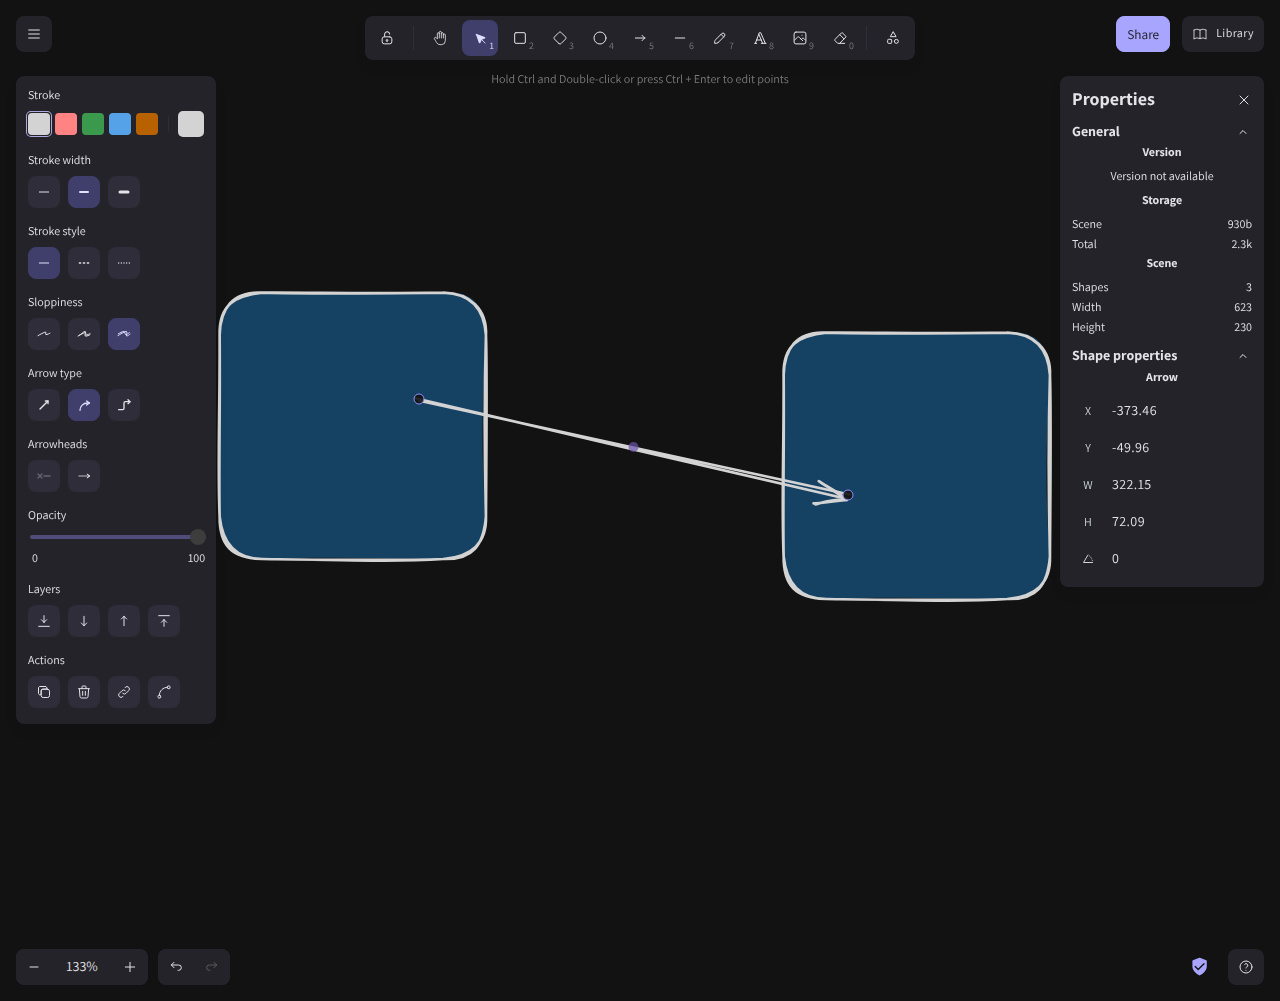
Task: Set stroke width to extra bold
Action: [x=124, y=192]
